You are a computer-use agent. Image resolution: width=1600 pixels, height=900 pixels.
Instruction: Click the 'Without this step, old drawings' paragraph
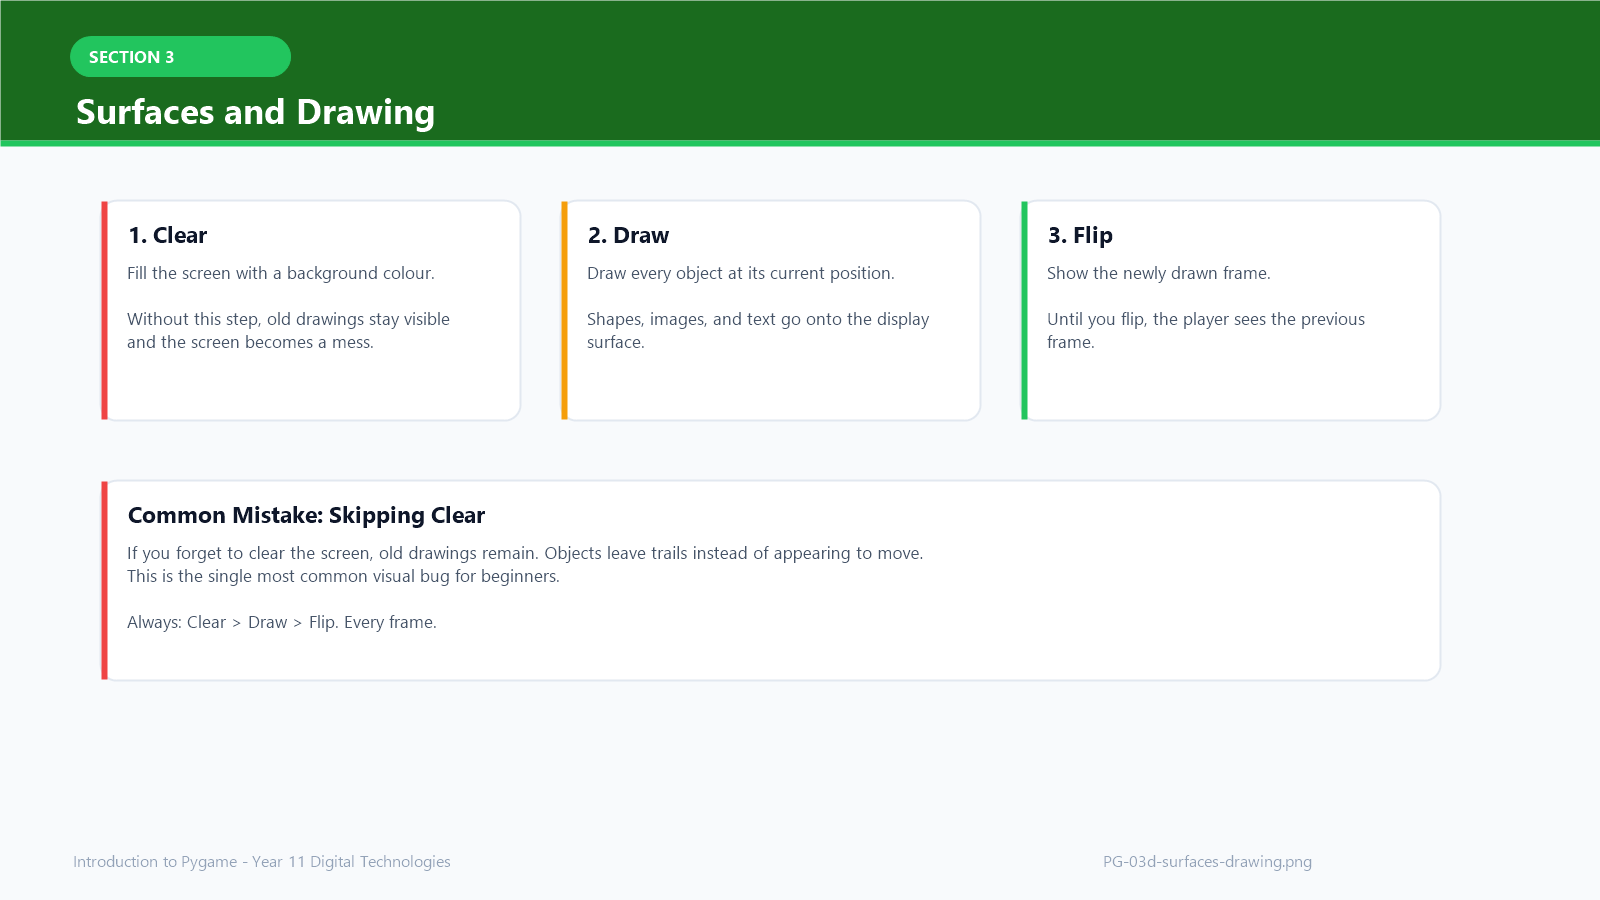point(288,330)
